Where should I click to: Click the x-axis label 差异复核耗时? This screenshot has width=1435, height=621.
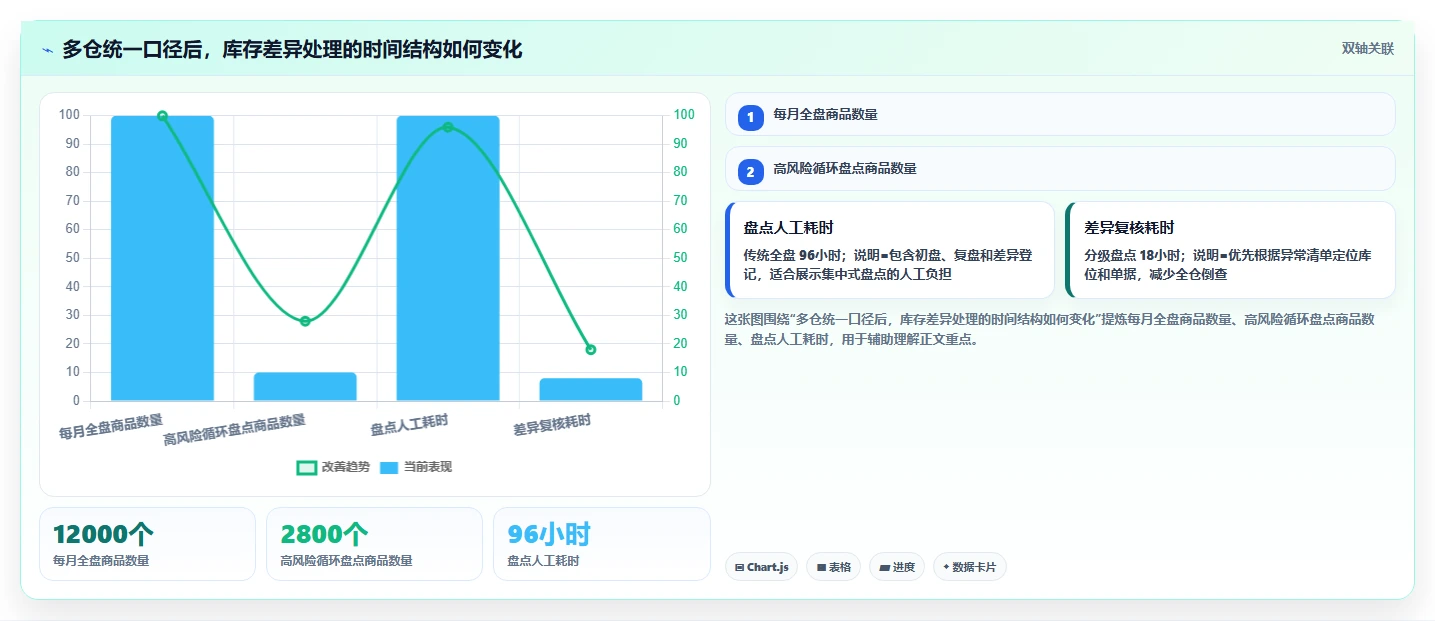[x=552, y=425]
